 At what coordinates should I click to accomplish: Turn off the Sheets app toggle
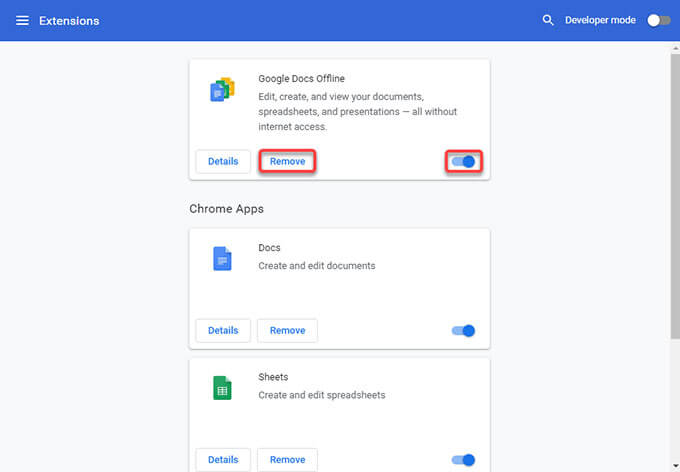click(463, 460)
